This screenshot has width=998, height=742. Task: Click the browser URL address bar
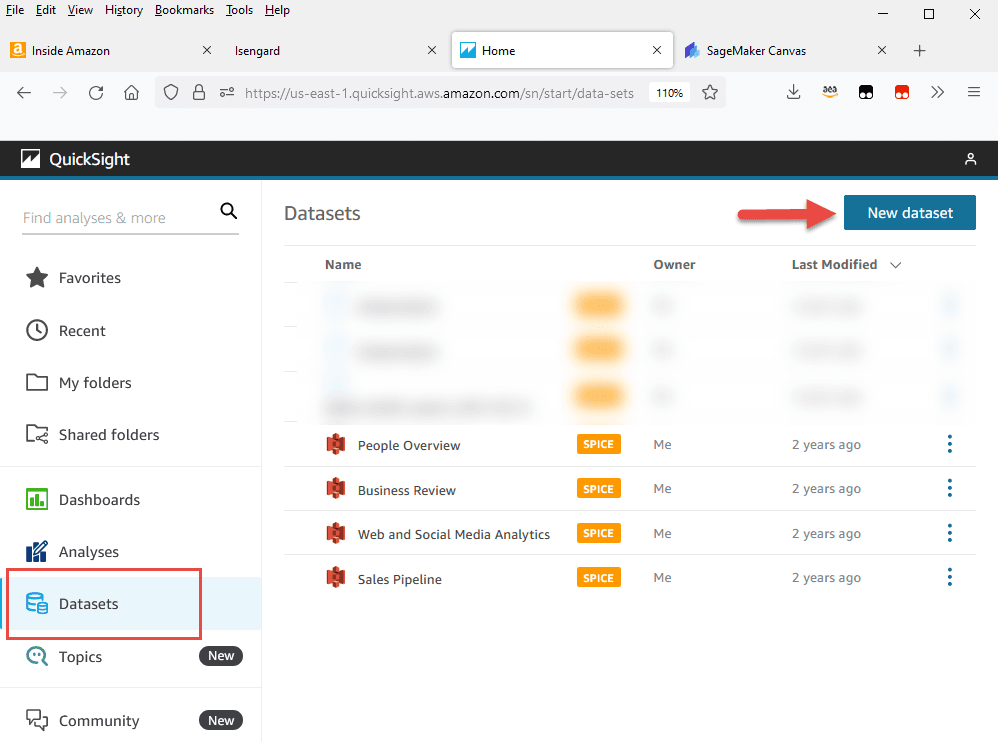pyautogui.click(x=439, y=94)
